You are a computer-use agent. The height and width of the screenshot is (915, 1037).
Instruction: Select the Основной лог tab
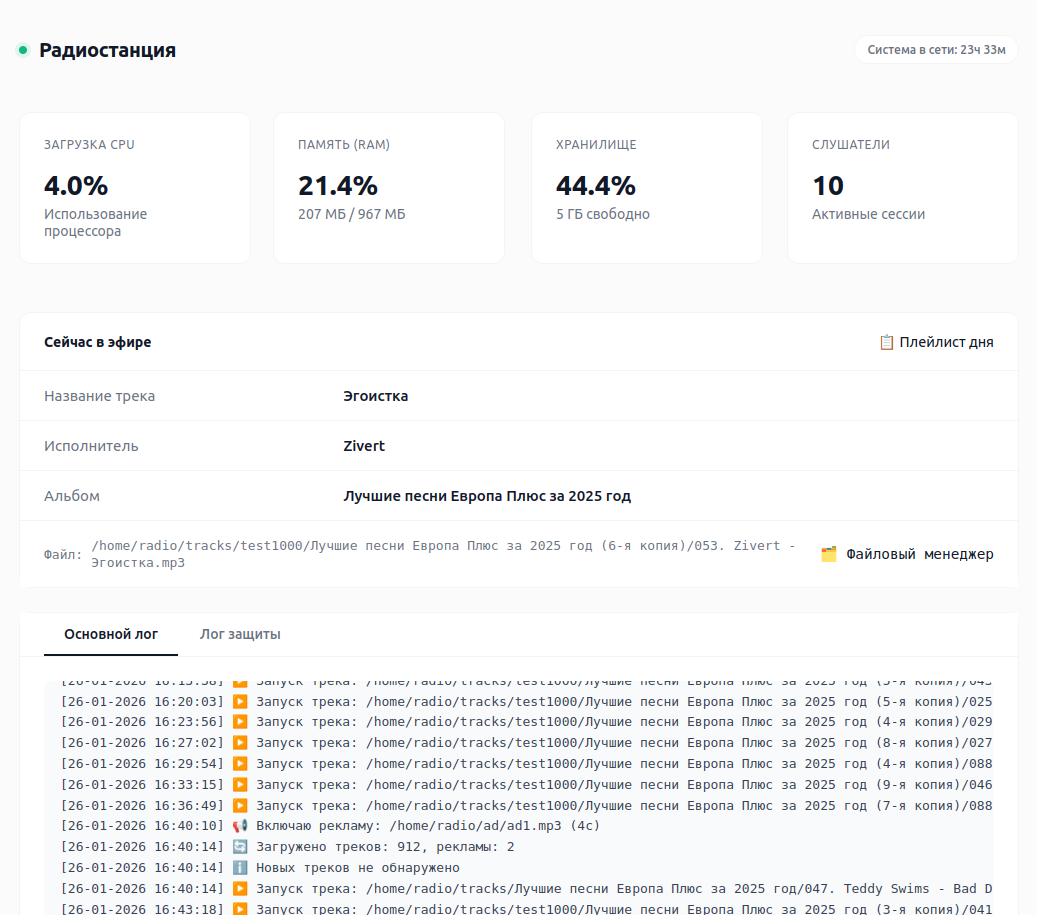(x=111, y=634)
